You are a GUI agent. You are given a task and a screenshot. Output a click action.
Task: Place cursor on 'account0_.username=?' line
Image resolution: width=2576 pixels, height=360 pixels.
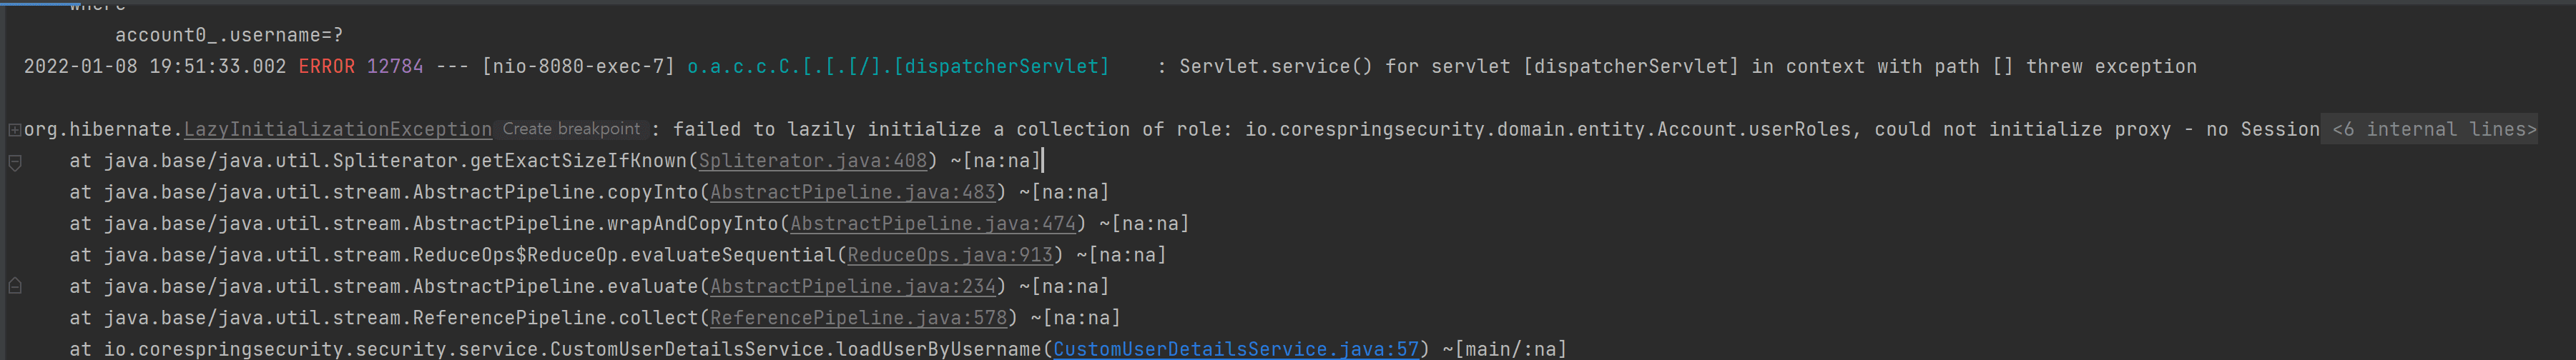tap(229, 35)
